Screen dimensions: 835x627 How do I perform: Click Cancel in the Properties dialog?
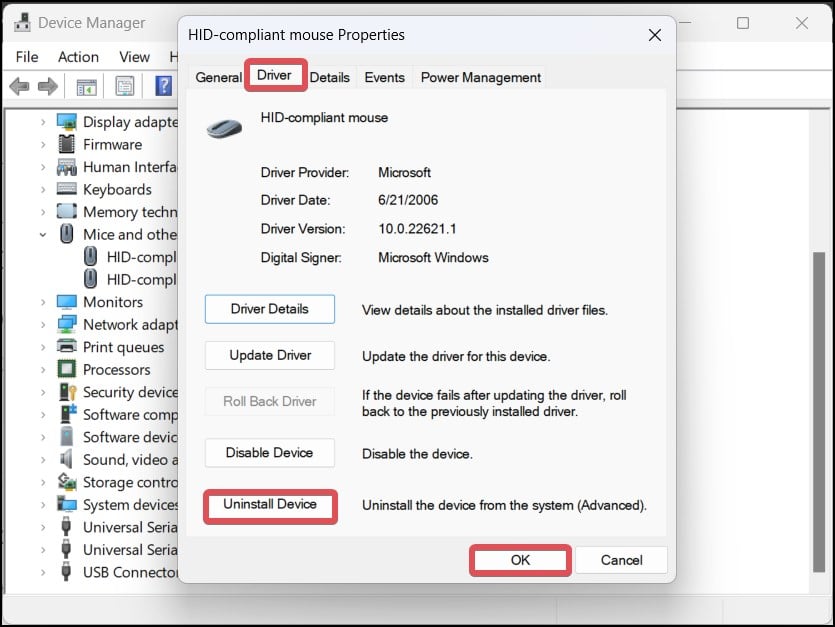[621, 560]
